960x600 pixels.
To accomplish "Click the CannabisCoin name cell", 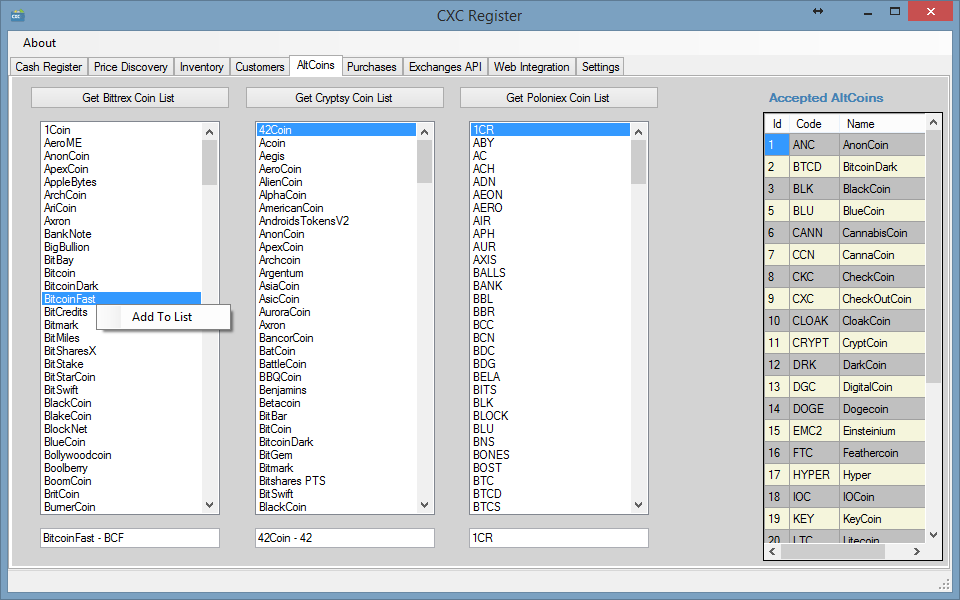I will (x=882, y=233).
